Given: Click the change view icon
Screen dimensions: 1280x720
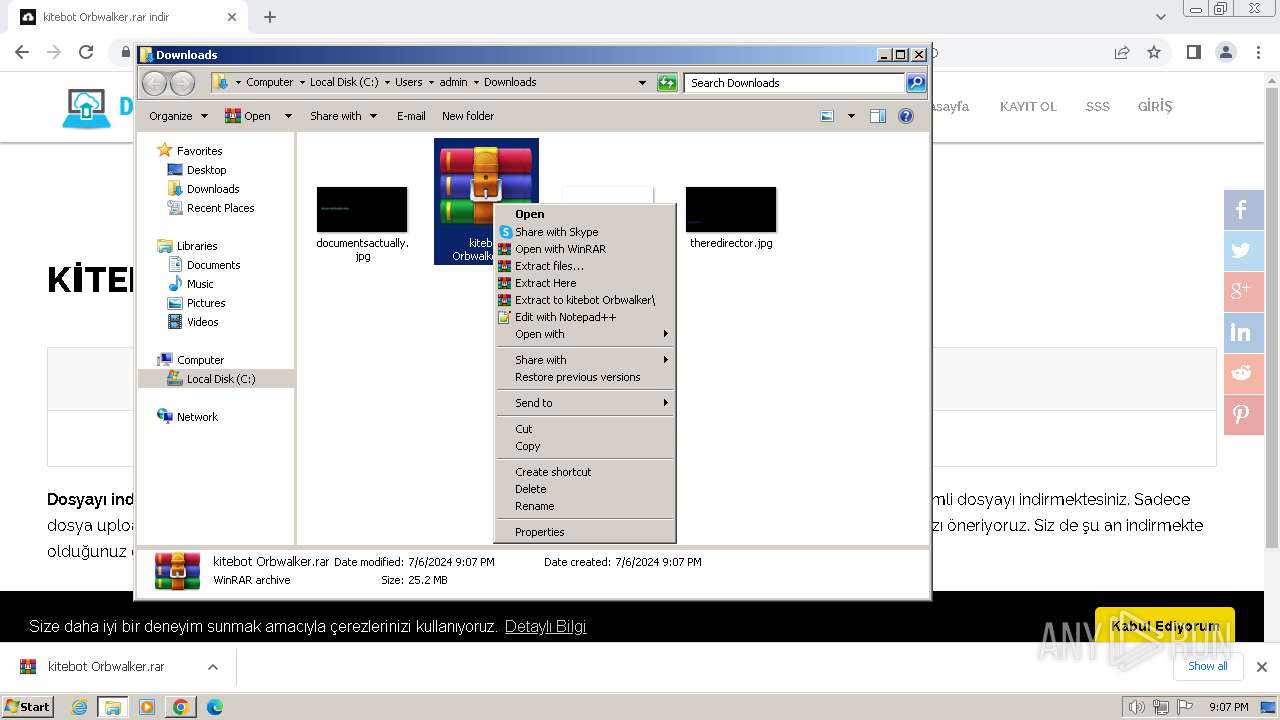Looking at the screenshot, I should click(x=827, y=116).
